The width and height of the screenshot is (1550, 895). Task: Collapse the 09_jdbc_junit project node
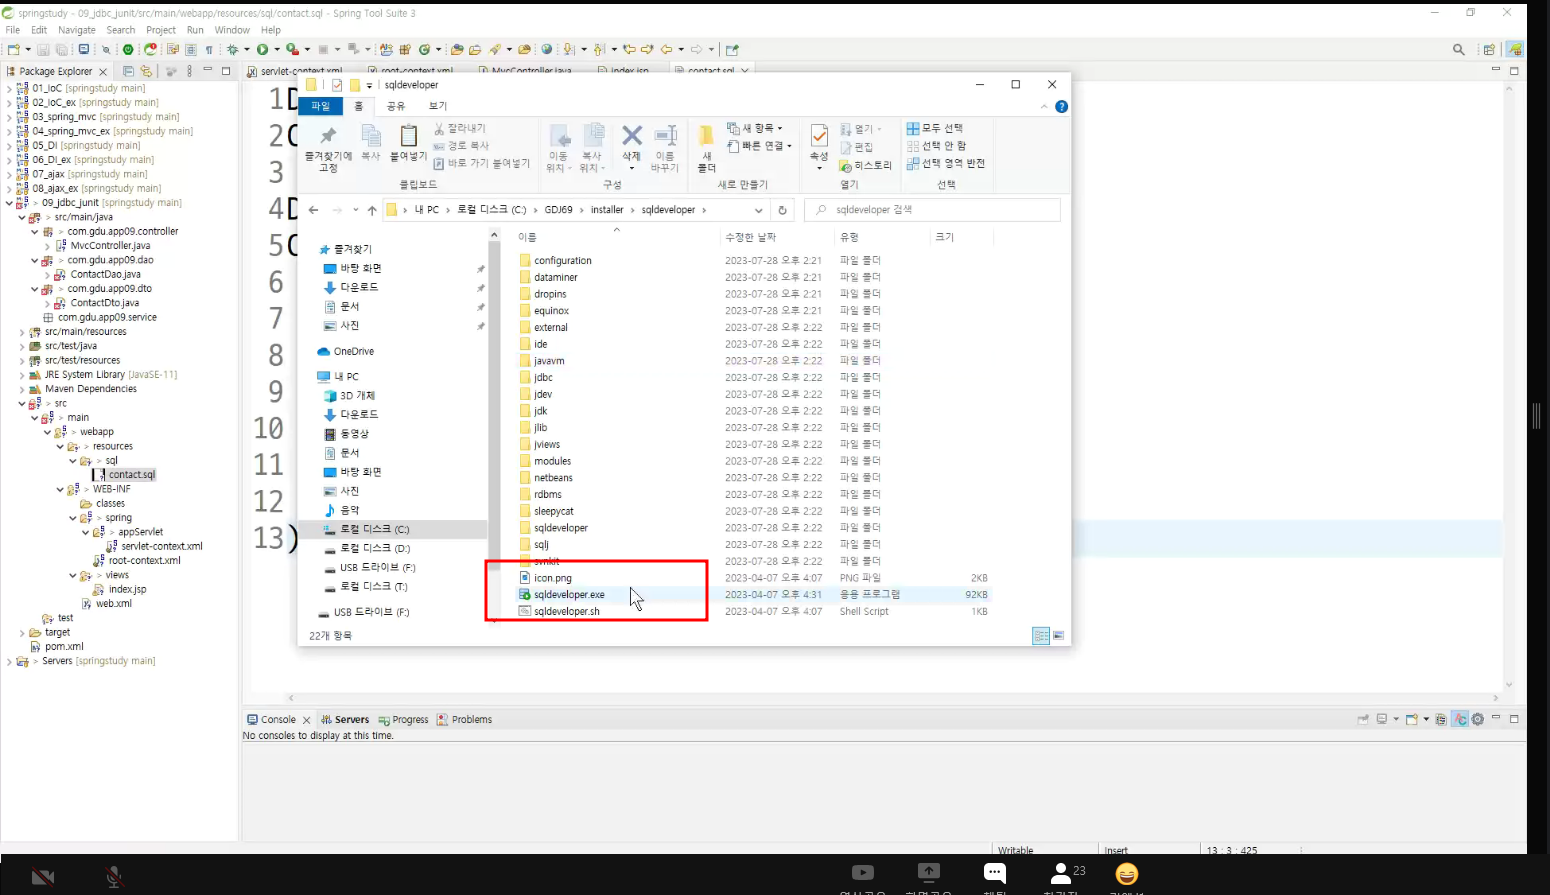9,203
